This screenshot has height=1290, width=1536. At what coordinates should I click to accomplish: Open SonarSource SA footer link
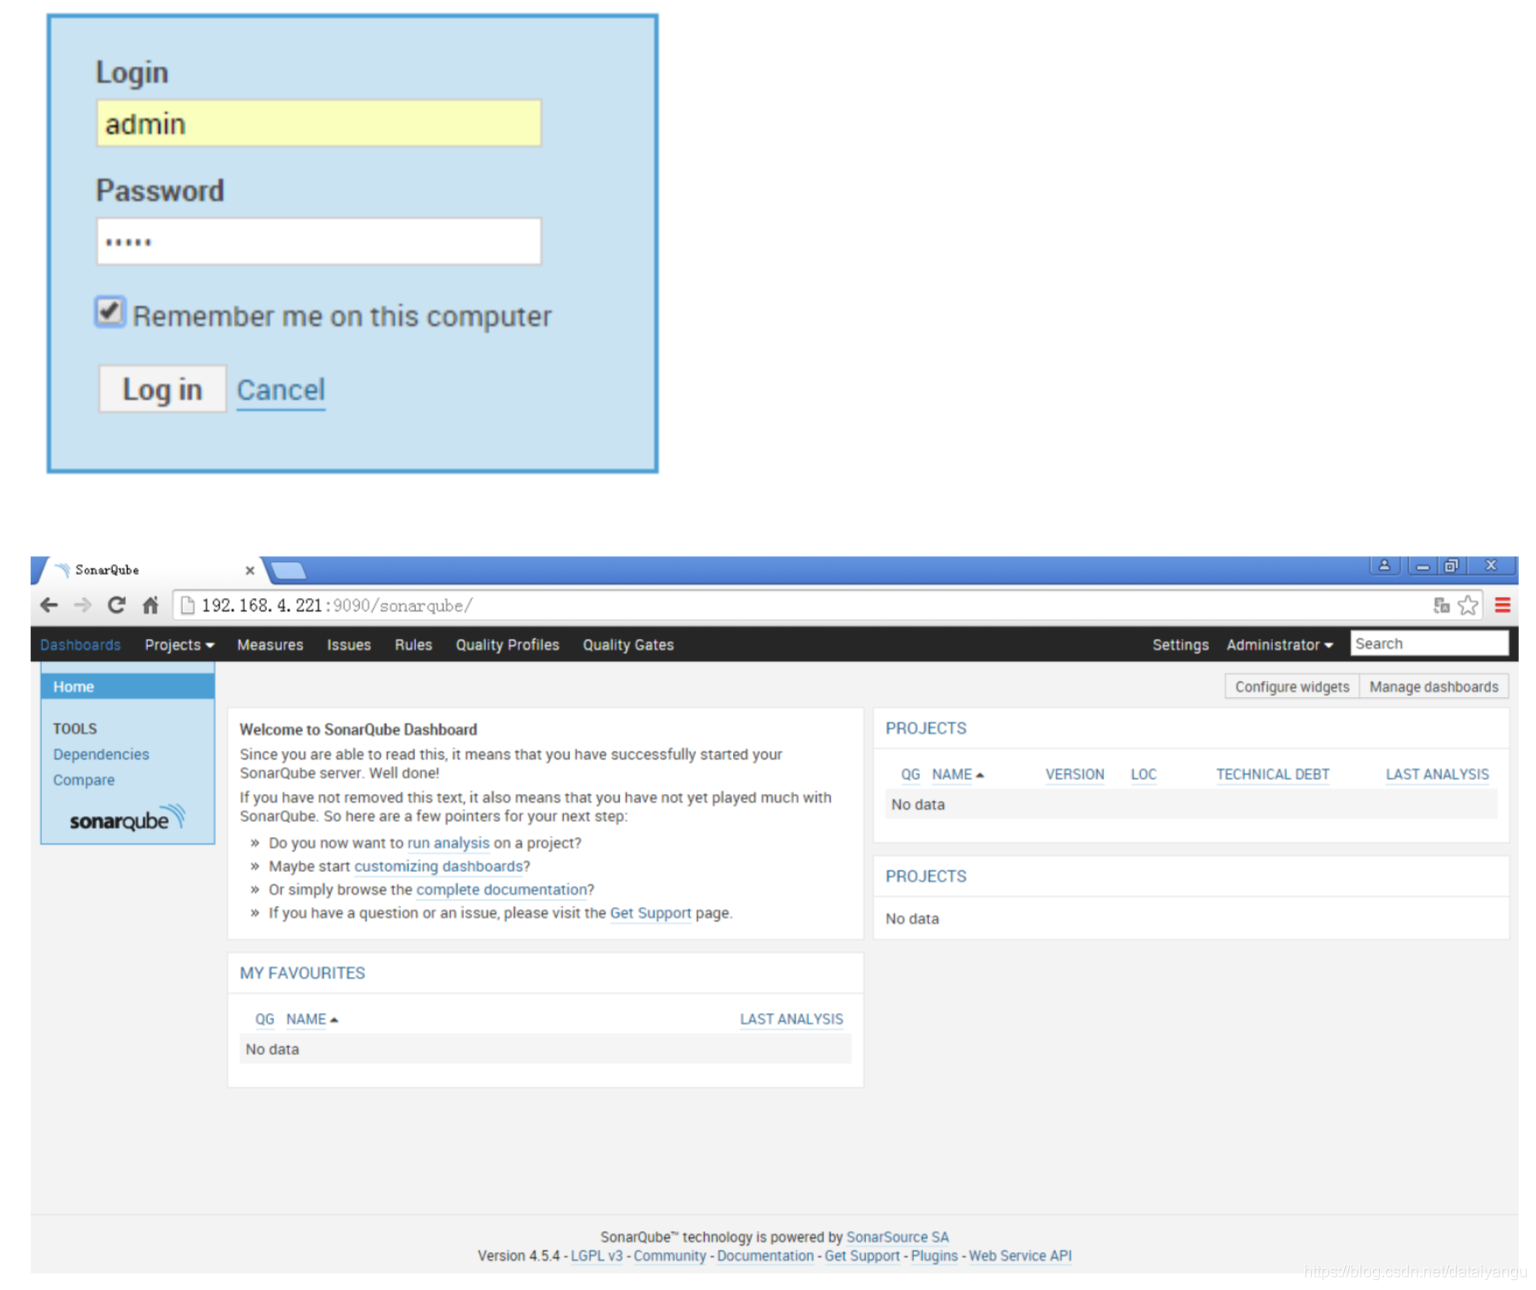[897, 1237]
